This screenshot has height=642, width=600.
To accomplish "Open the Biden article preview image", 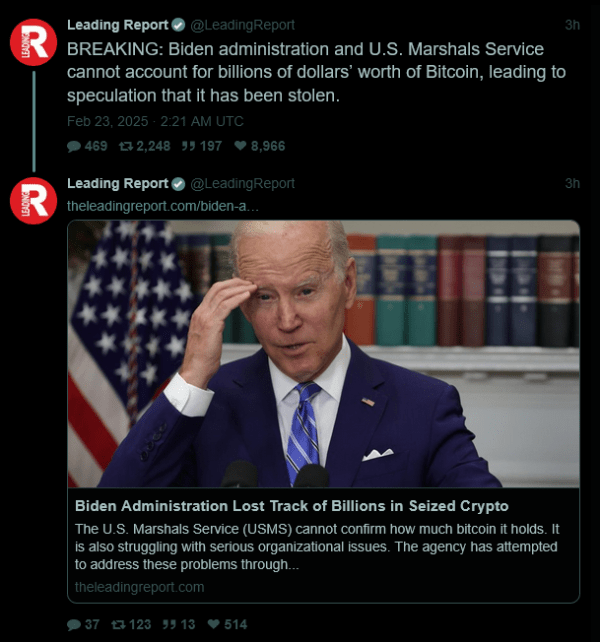I will click(324, 354).
